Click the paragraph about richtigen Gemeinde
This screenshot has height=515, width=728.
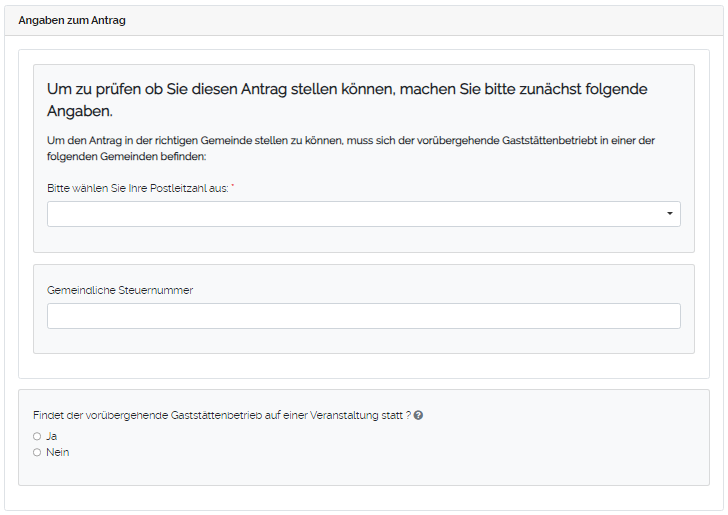click(350, 148)
